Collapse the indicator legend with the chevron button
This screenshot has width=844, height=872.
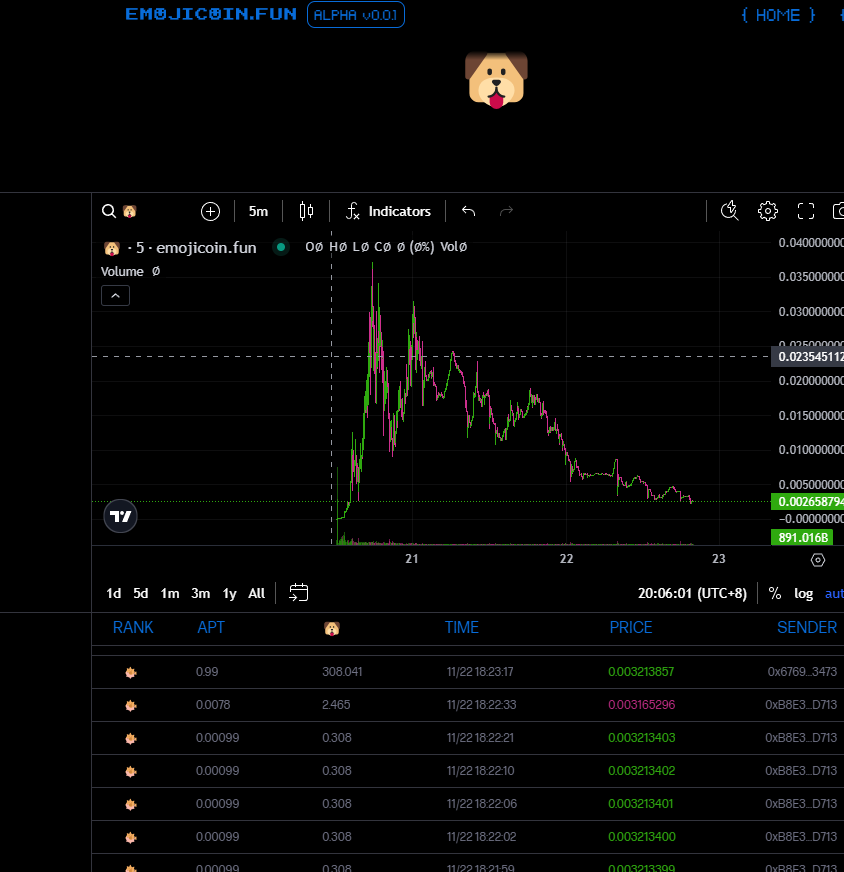pyautogui.click(x=116, y=295)
